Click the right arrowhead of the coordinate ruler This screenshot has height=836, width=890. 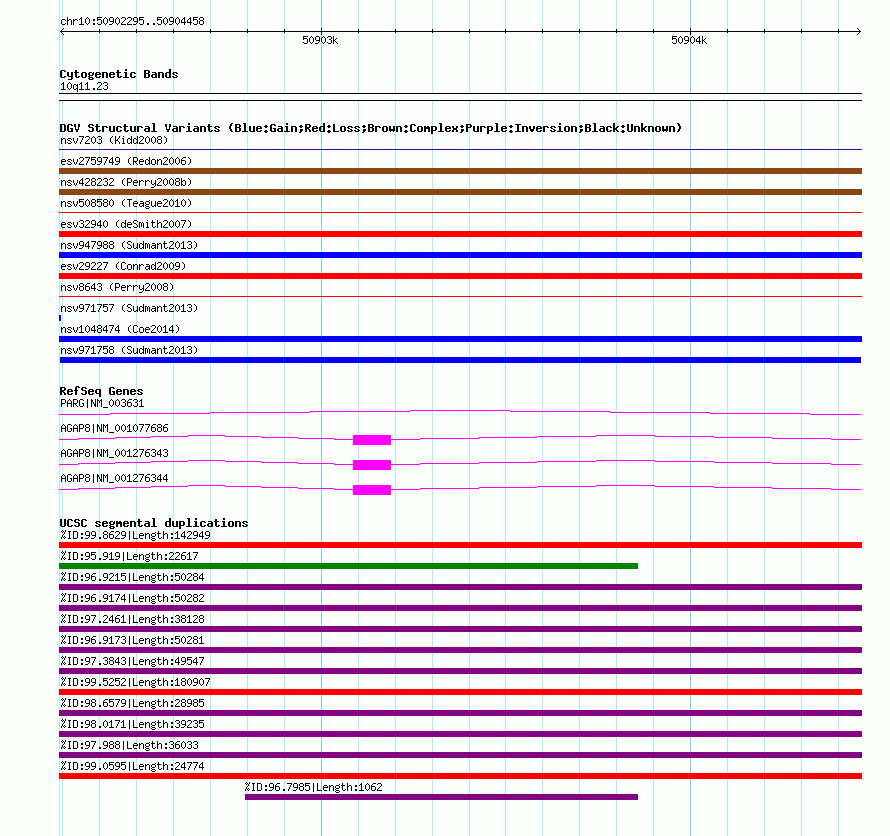pyautogui.click(x=859, y=32)
